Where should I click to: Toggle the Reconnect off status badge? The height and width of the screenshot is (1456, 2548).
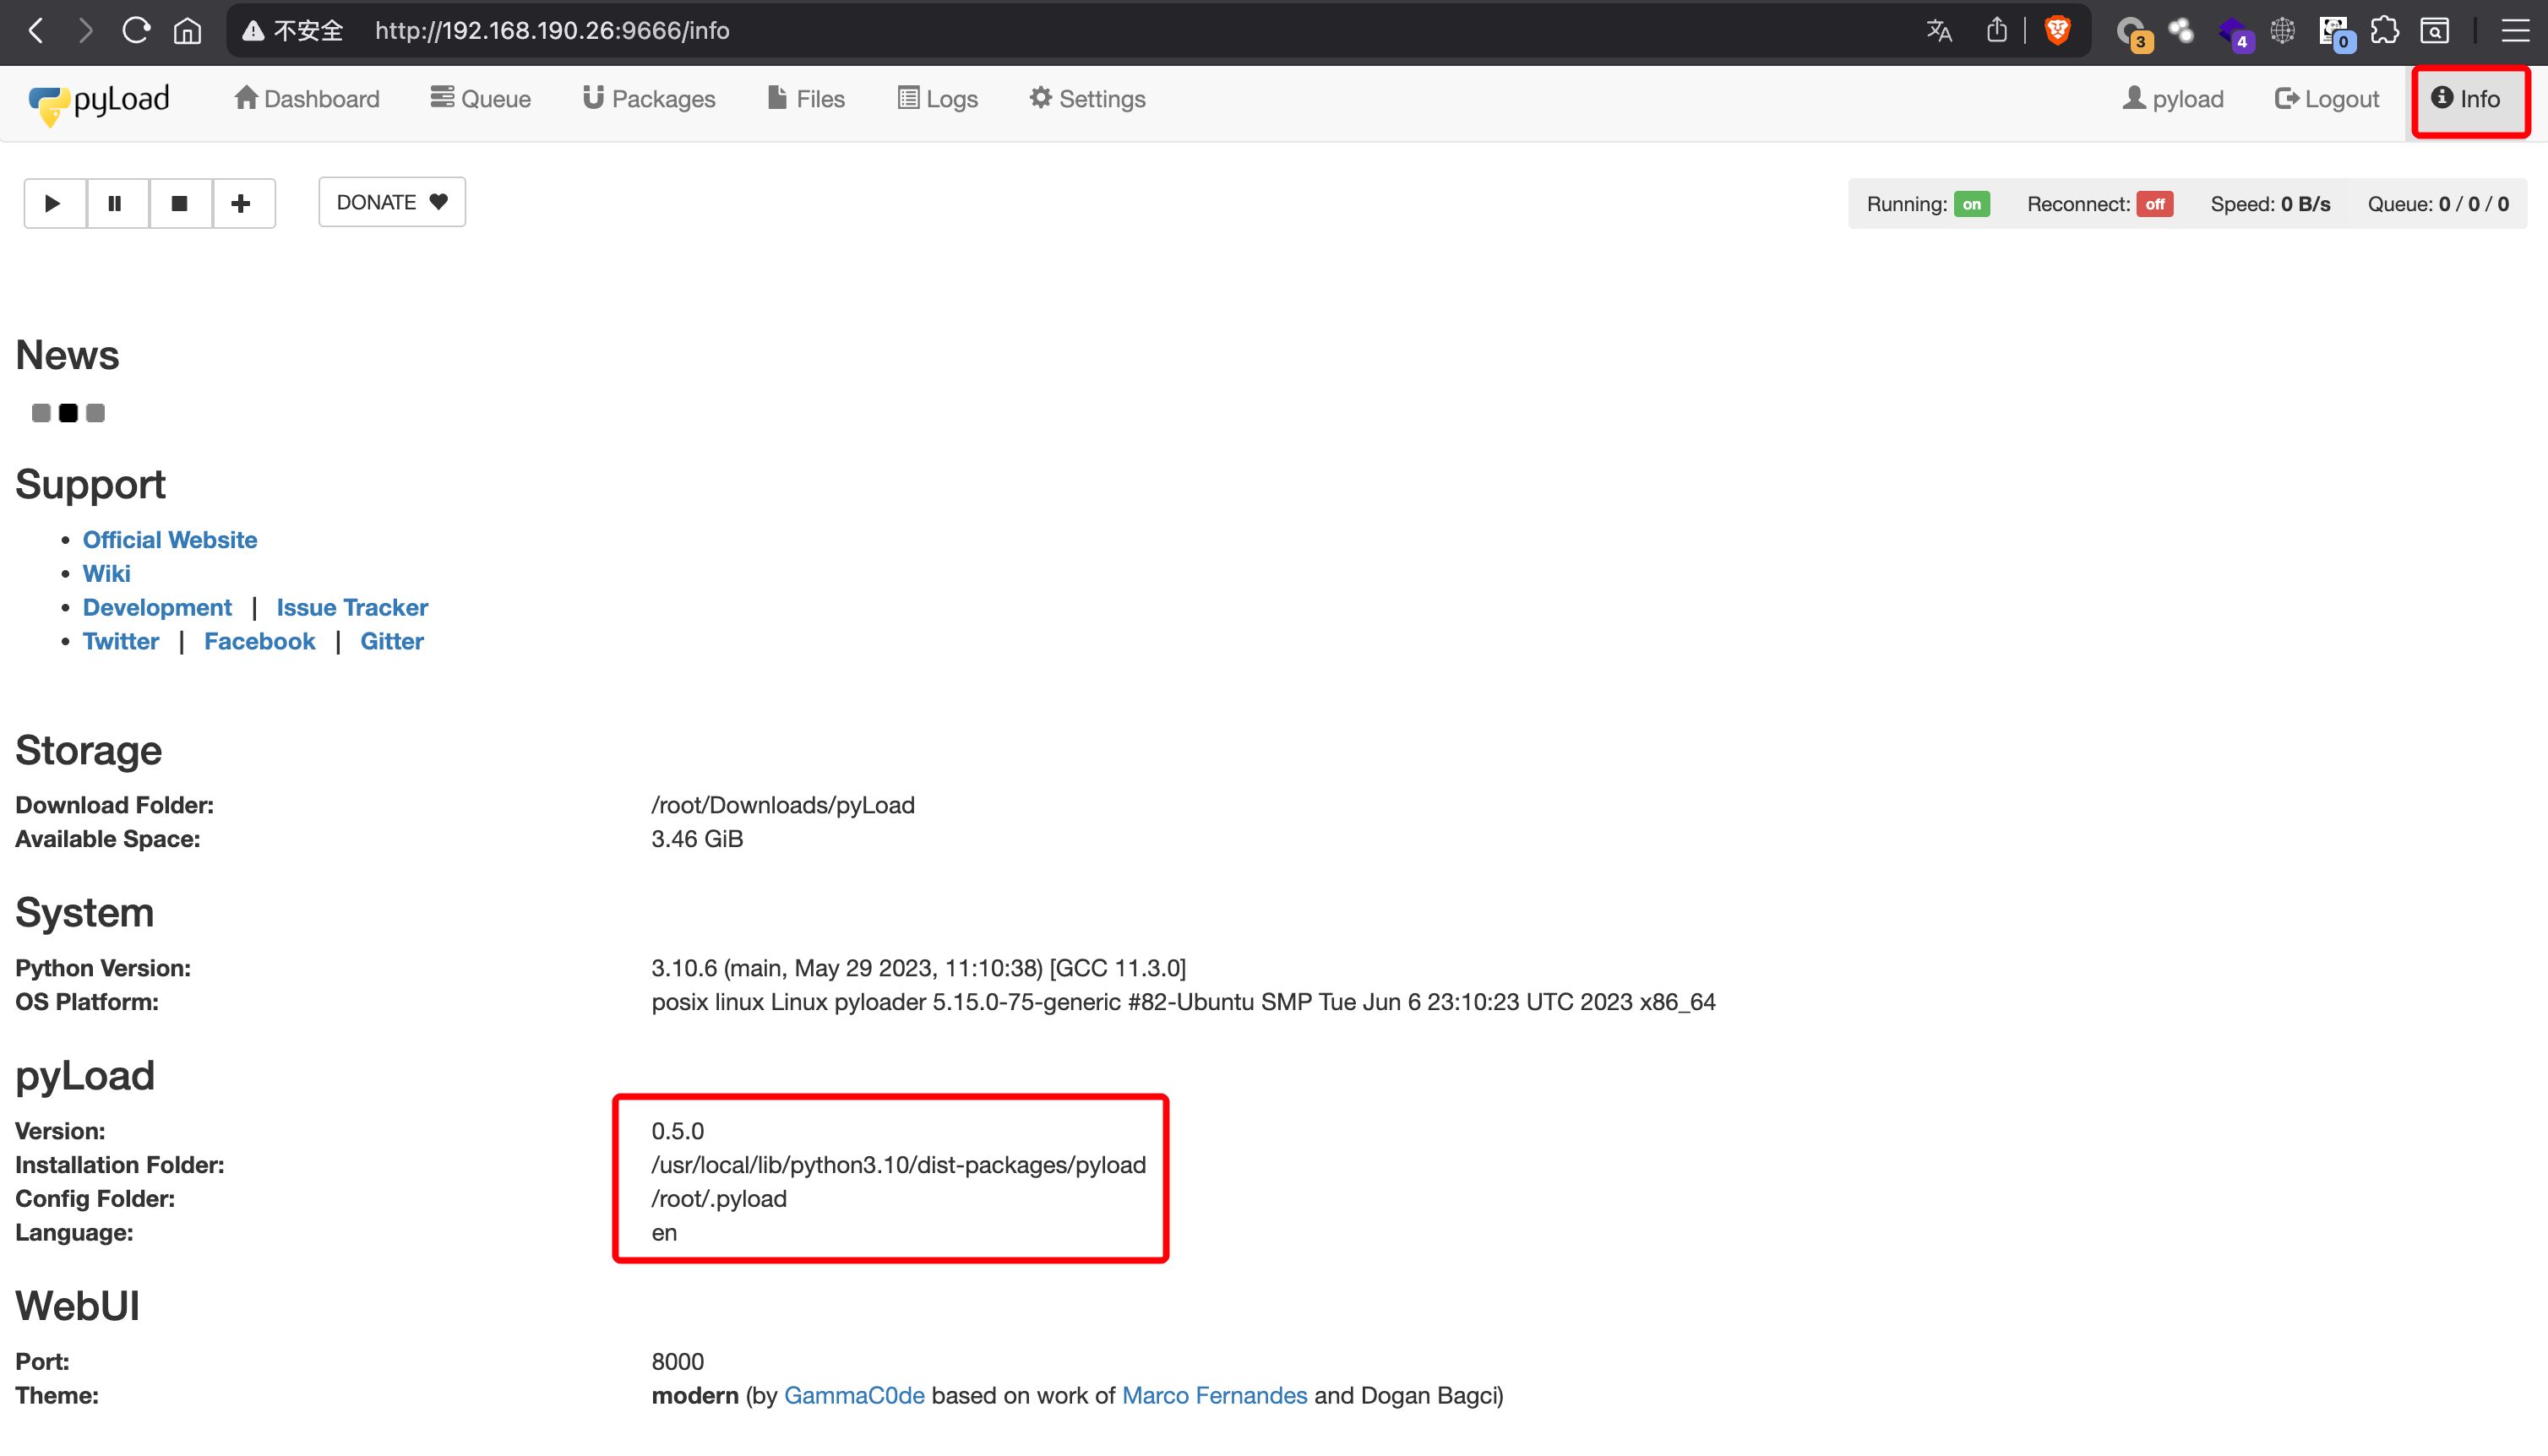2155,204
